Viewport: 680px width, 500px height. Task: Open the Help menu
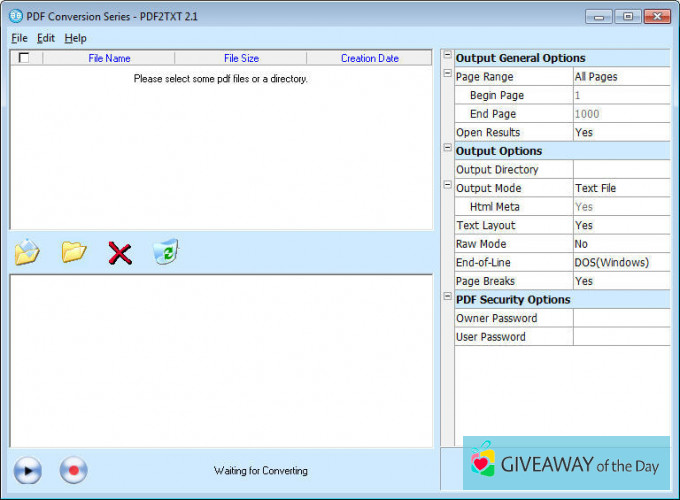[76, 38]
